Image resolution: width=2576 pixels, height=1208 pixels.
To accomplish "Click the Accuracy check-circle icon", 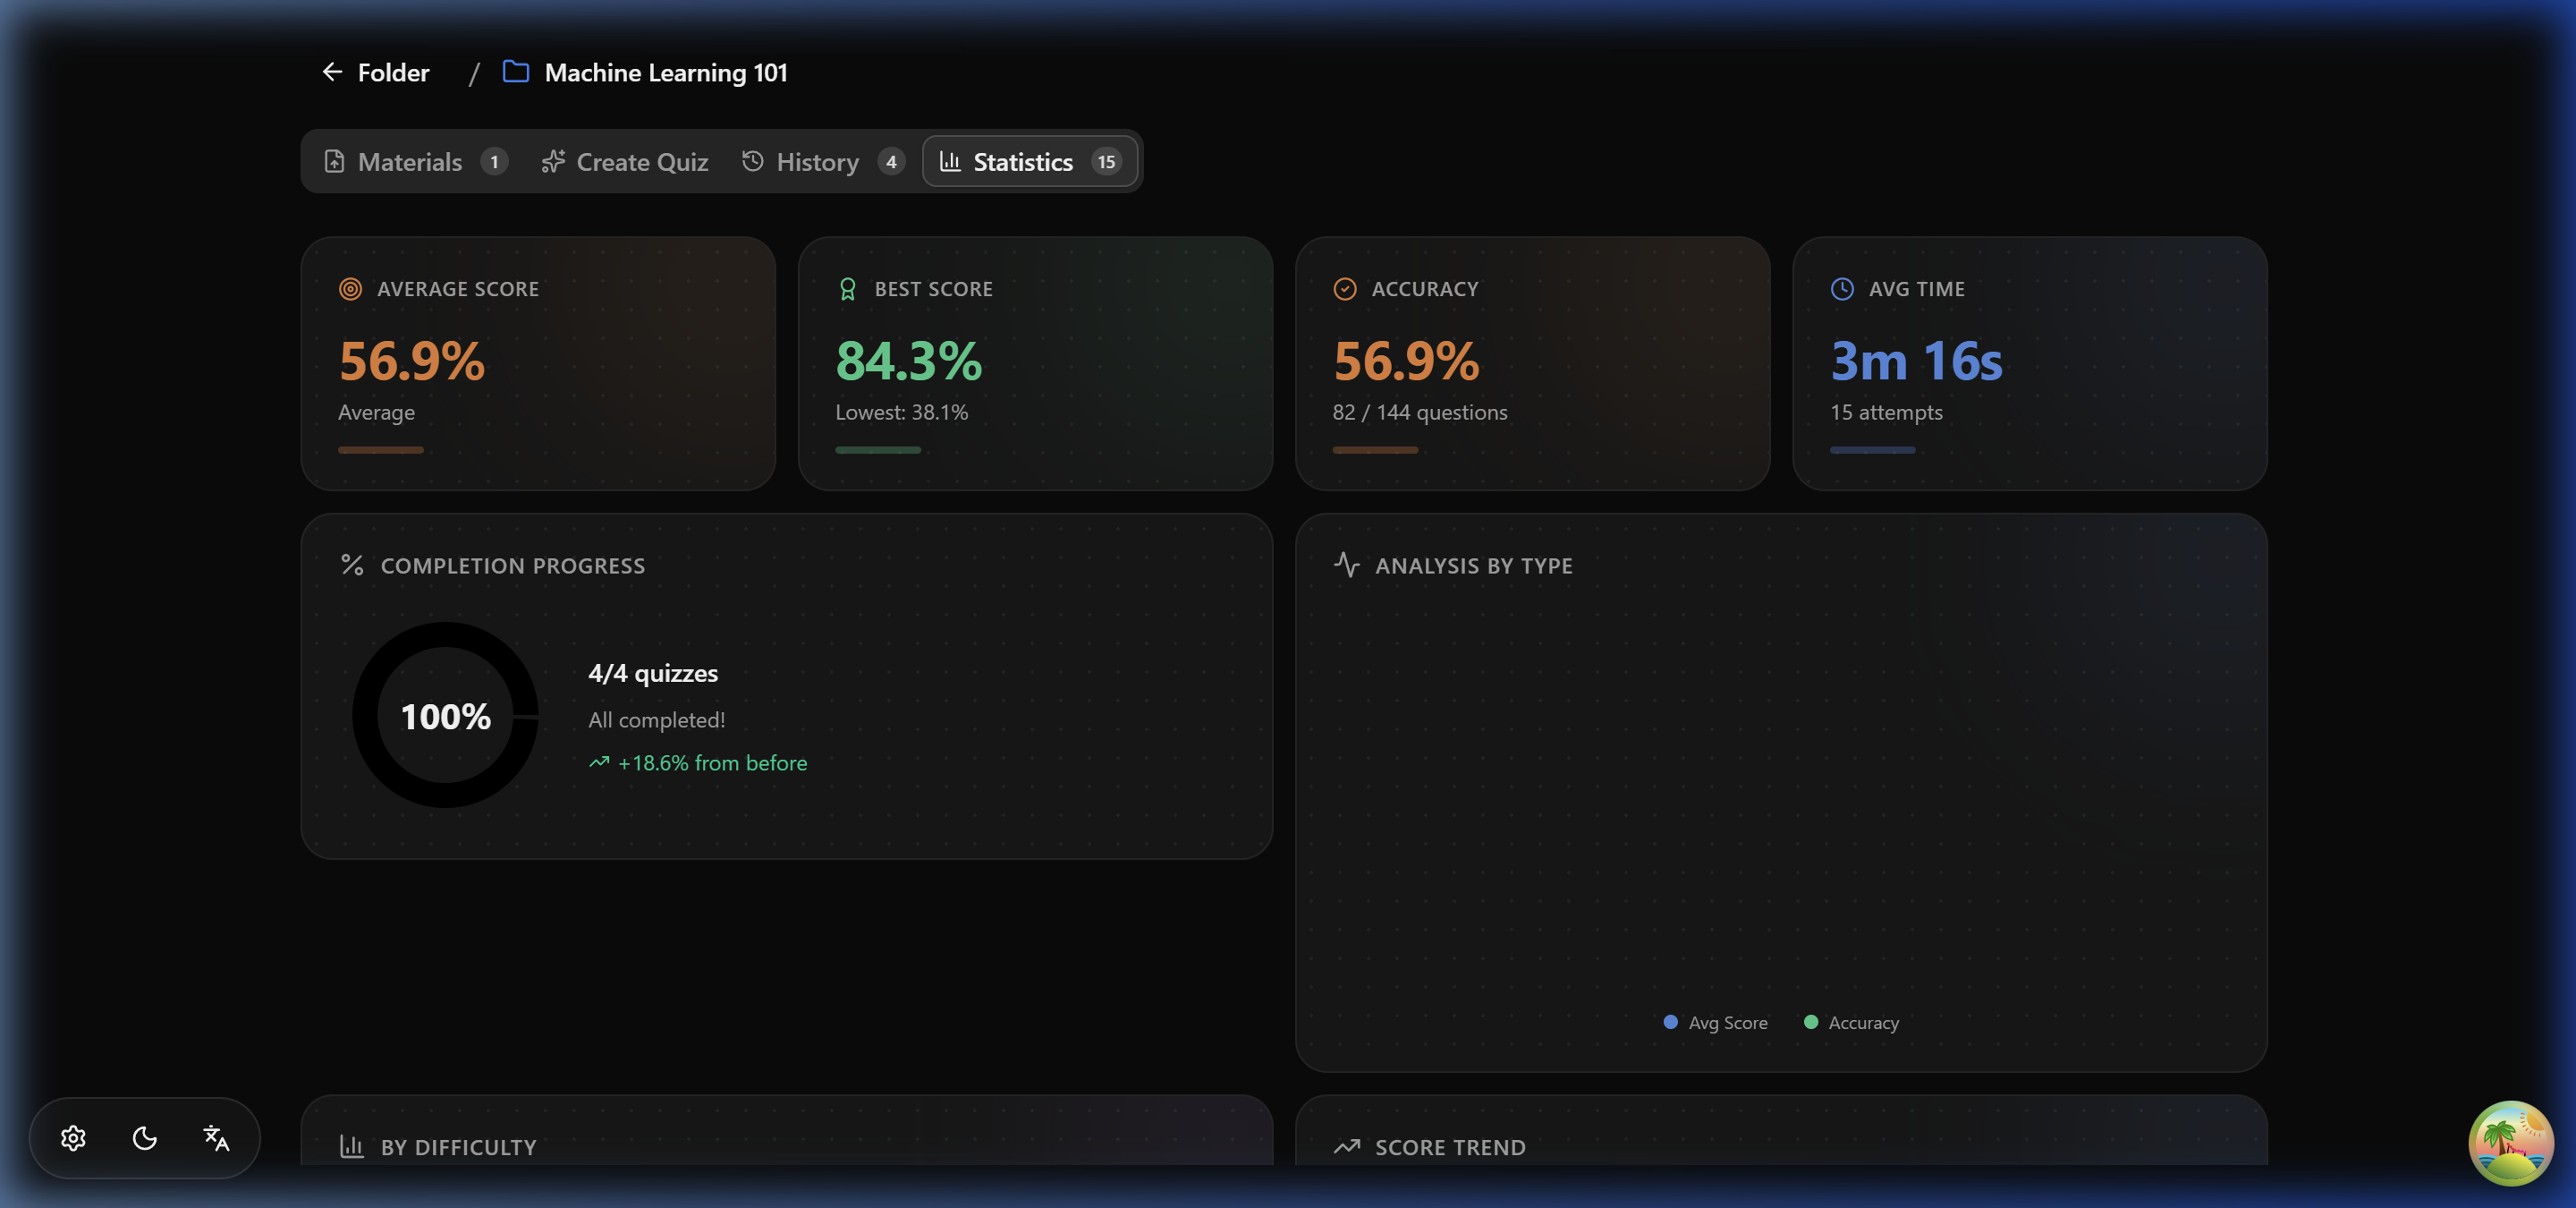I will (x=1345, y=289).
